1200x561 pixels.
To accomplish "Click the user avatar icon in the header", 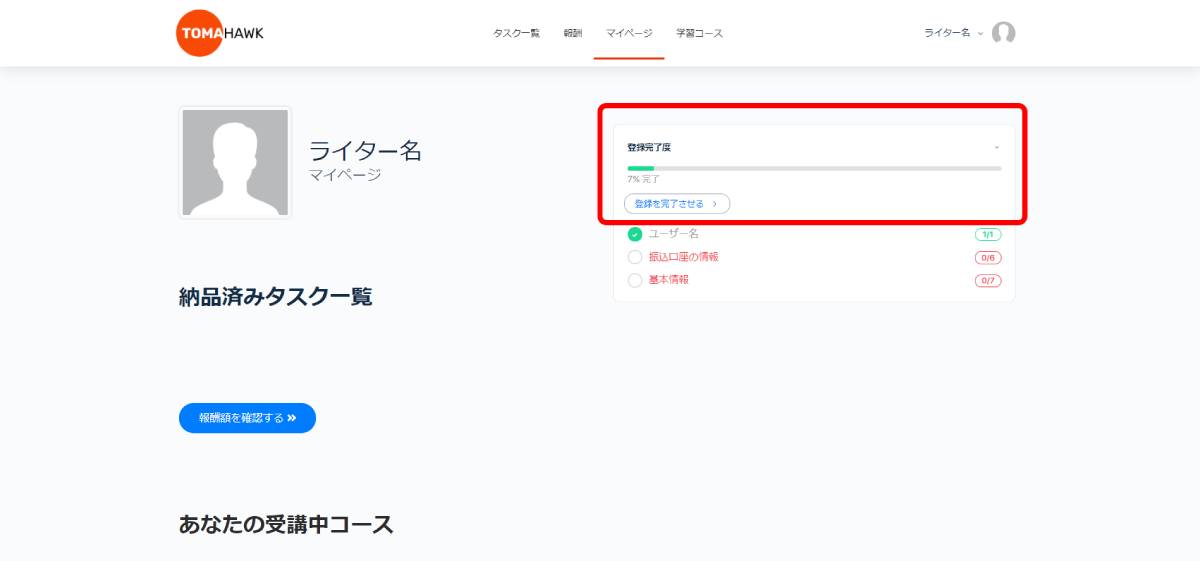I will (1003, 33).
